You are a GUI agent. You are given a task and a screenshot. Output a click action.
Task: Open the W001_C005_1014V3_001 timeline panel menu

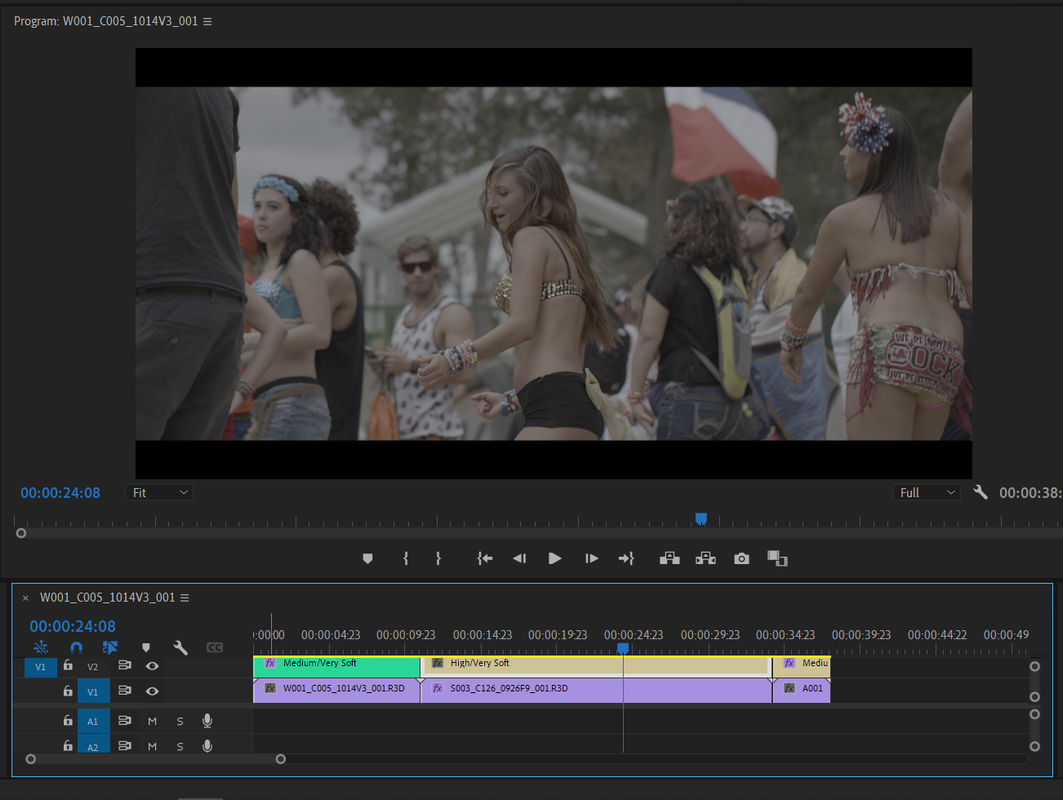pos(184,598)
